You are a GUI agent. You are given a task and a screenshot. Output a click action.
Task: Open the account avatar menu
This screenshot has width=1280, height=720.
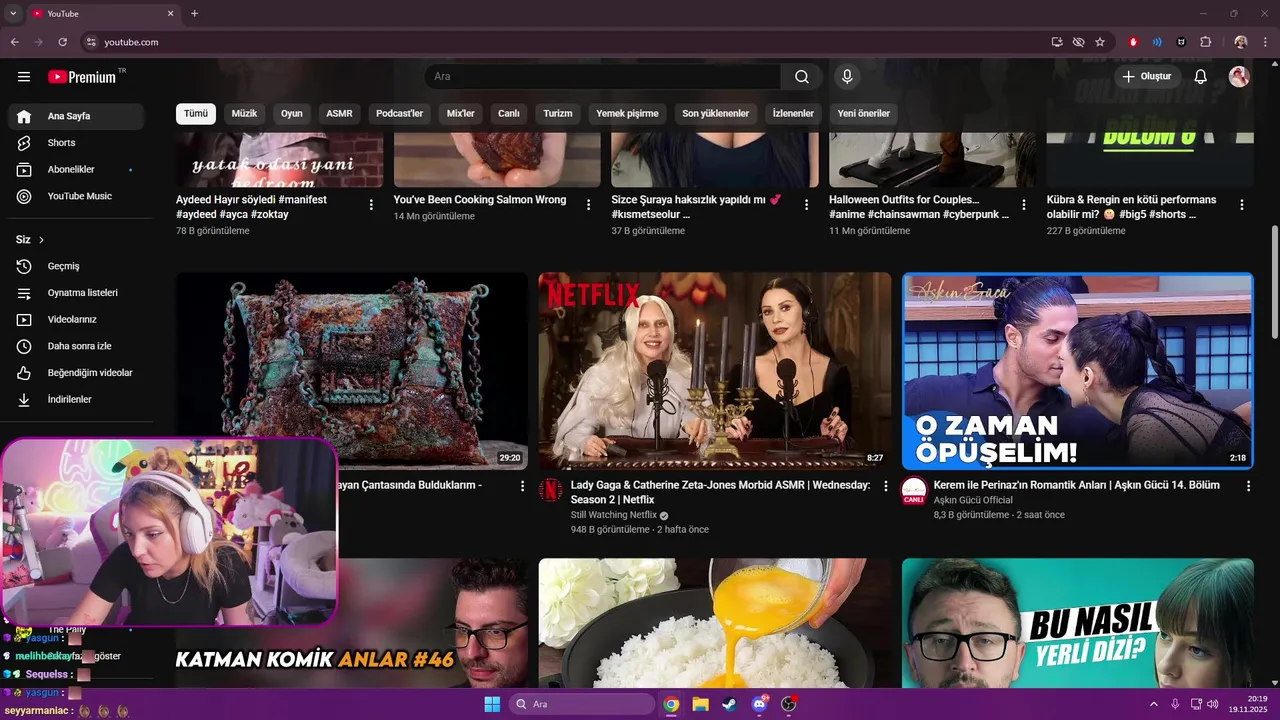point(1239,77)
